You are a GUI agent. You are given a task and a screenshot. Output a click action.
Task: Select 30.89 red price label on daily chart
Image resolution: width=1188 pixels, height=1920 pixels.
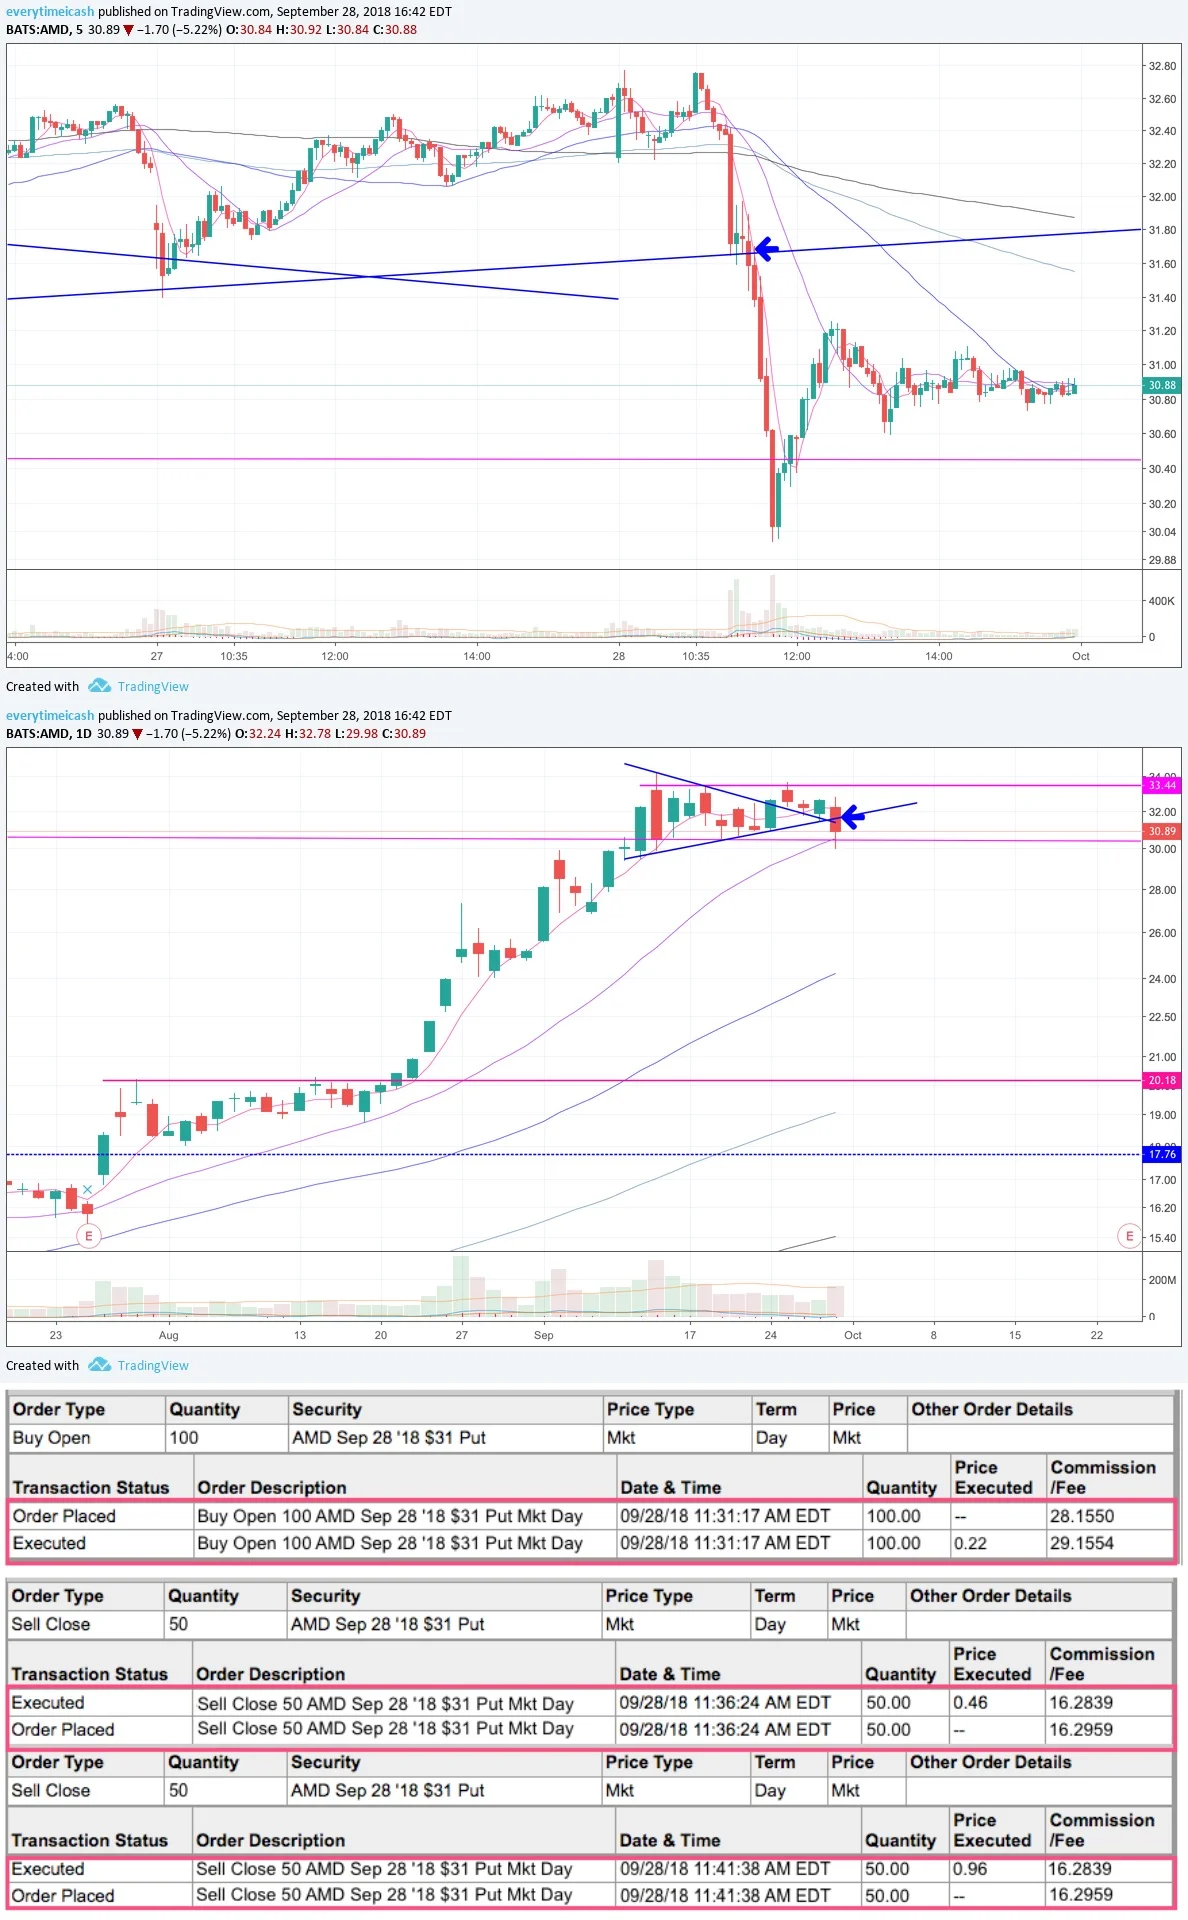[1161, 831]
